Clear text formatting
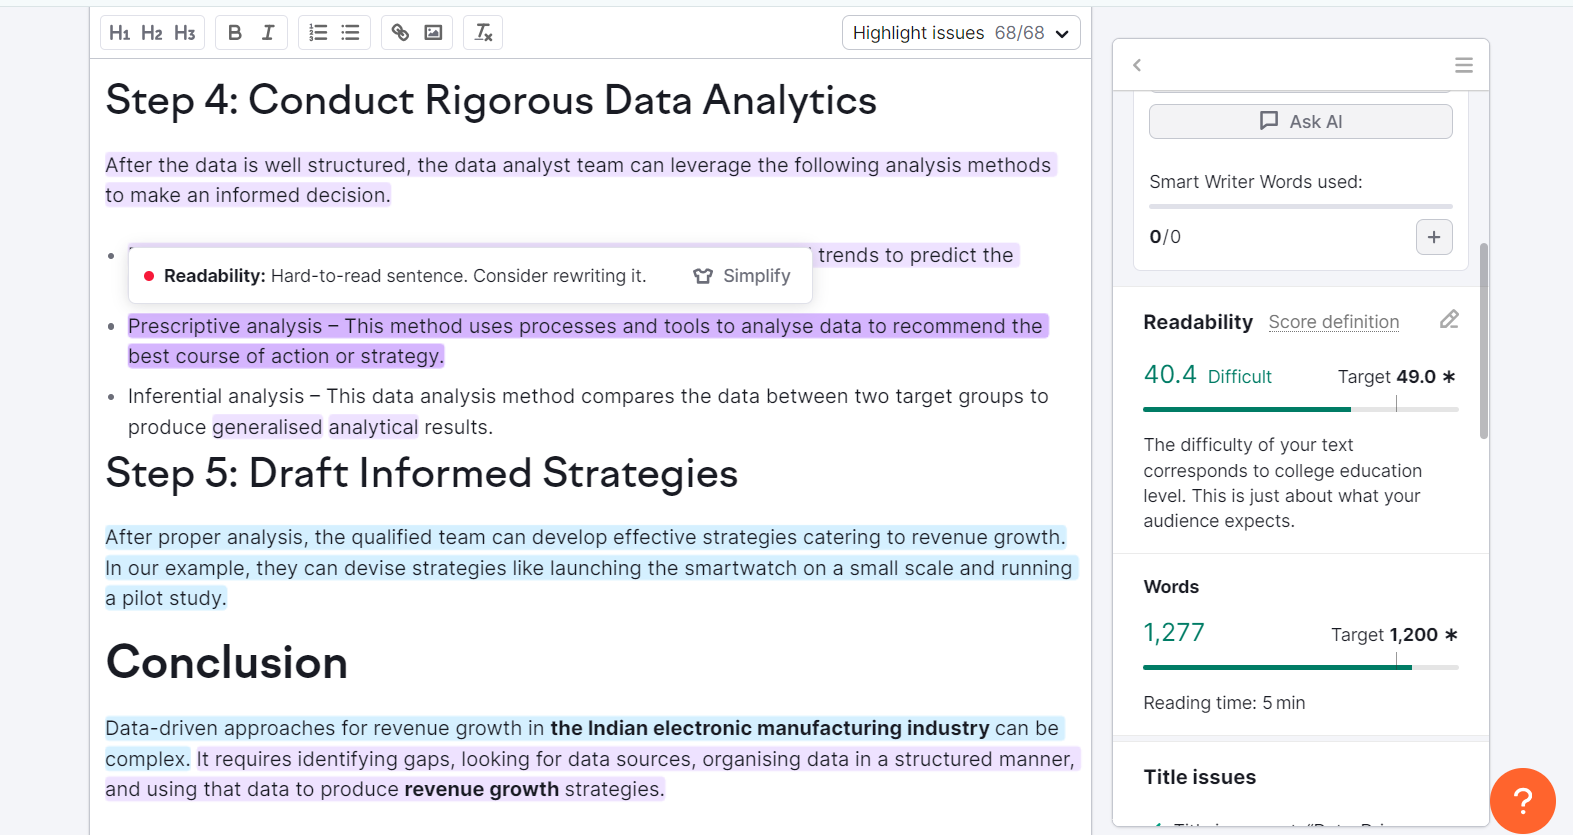The height and width of the screenshot is (835, 1573). pyautogui.click(x=483, y=33)
